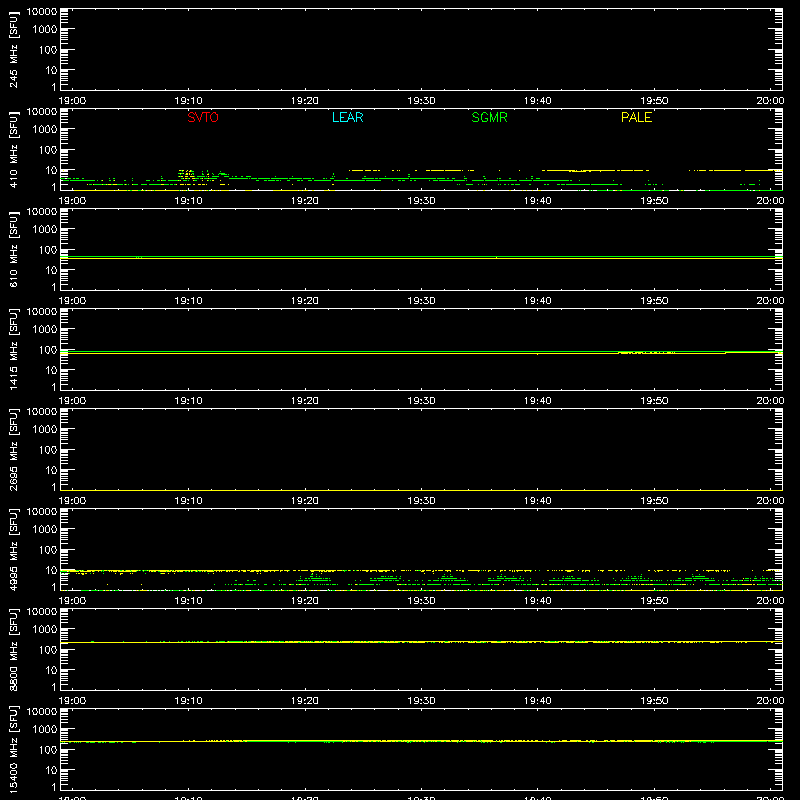Click the 10000 tick label on 8800 MHz axis
Image resolution: width=800 pixels, height=800 pixels.
pos(42,612)
